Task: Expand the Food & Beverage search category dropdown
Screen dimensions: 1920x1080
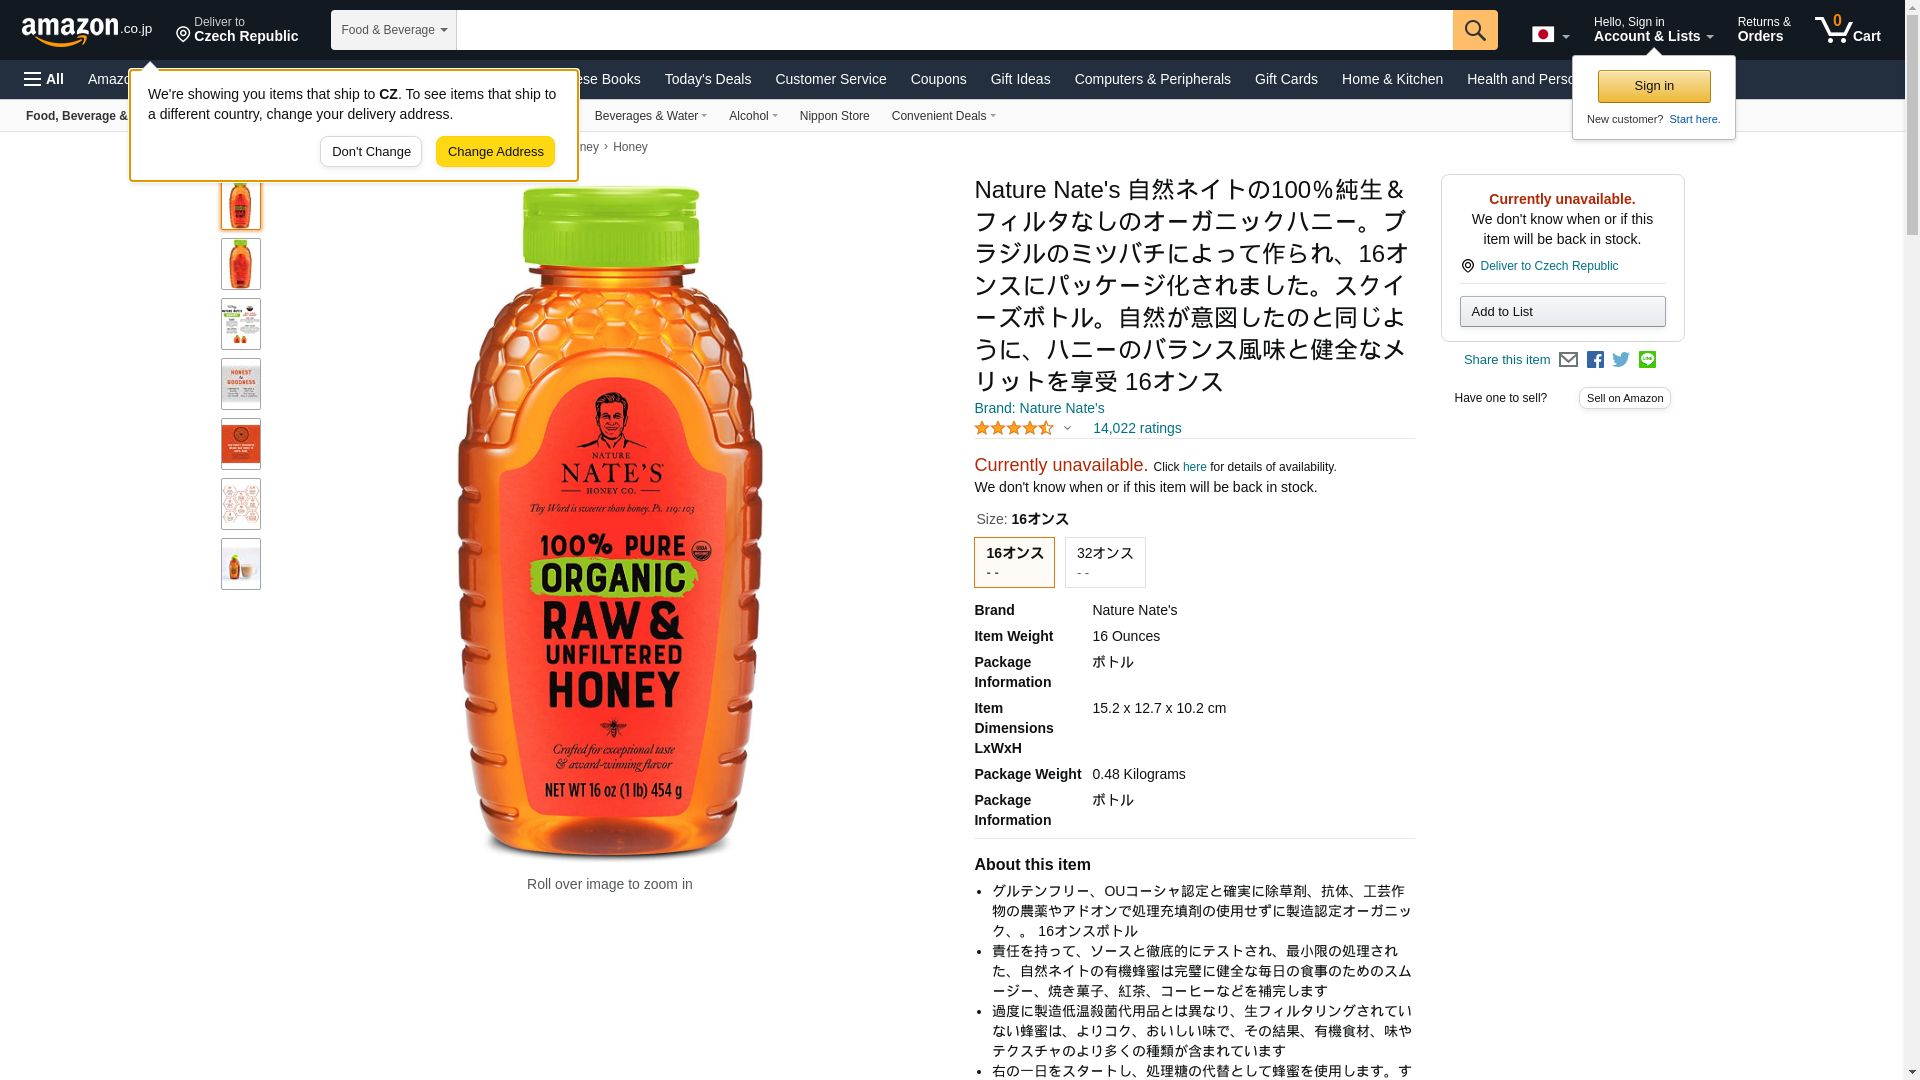Action: click(x=393, y=30)
